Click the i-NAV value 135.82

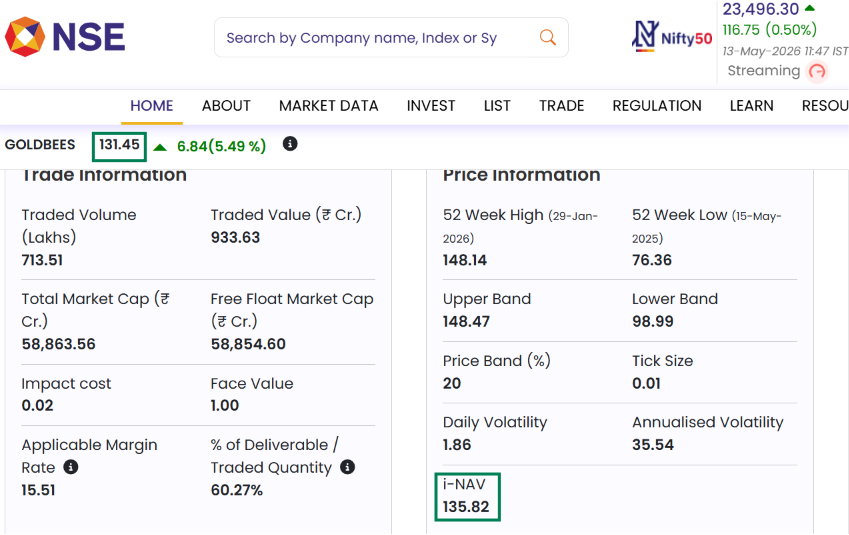(x=466, y=506)
